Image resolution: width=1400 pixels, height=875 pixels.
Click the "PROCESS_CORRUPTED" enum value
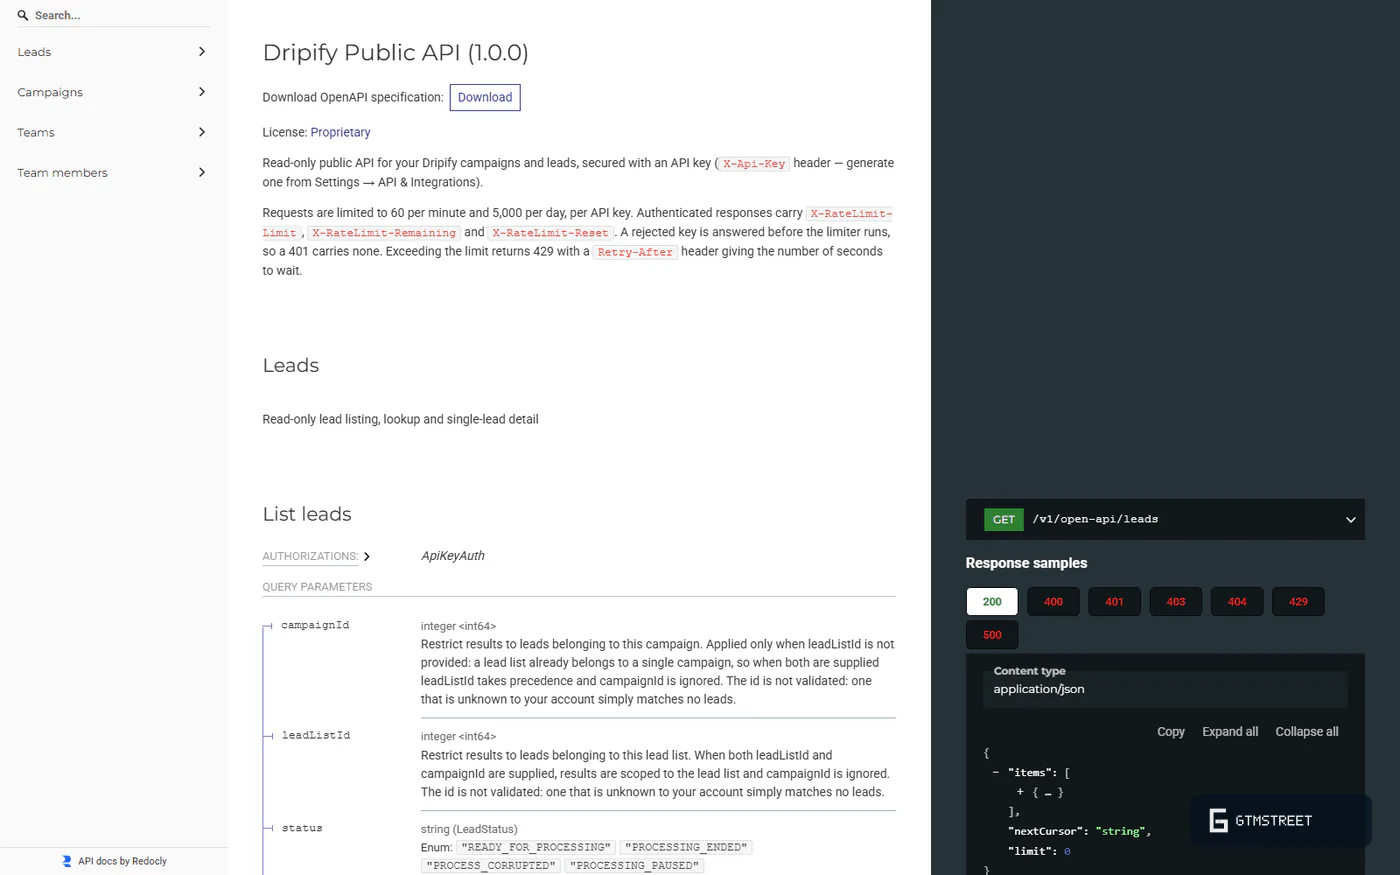pyautogui.click(x=491, y=866)
